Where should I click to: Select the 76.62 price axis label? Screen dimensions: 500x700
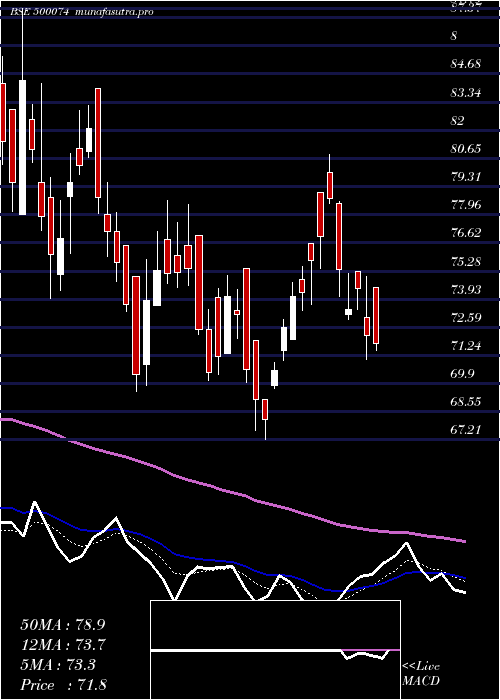(466, 233)
